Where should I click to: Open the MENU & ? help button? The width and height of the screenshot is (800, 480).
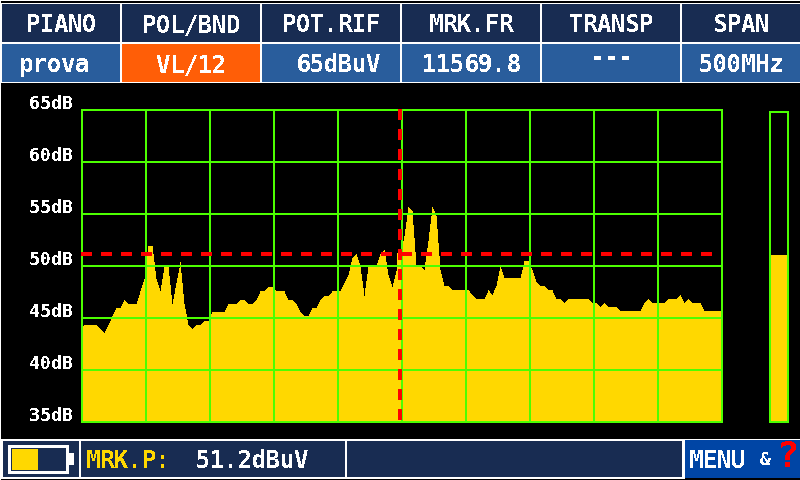742,459
